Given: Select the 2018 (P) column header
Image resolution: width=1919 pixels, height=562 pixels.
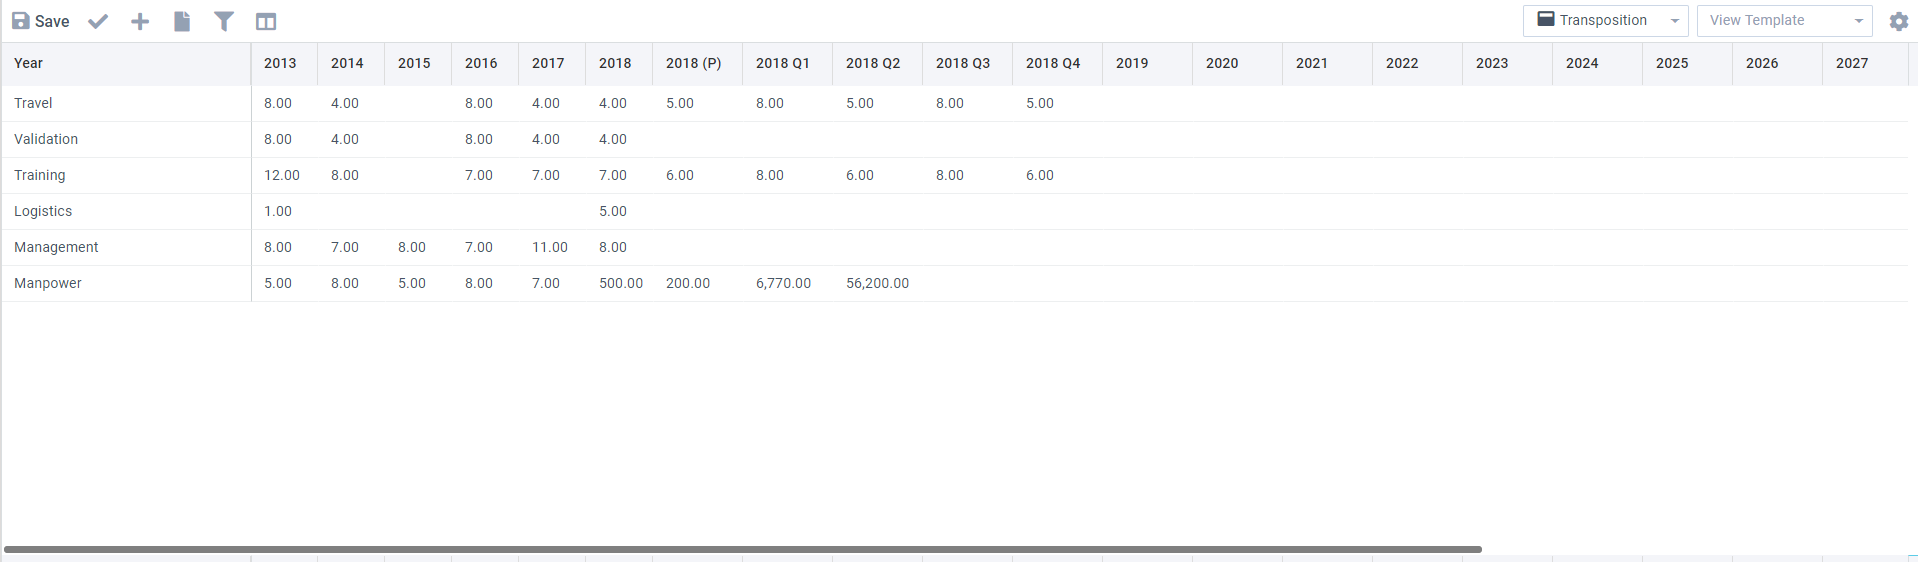Looking at the screenshot, I should tap(693, 63).
